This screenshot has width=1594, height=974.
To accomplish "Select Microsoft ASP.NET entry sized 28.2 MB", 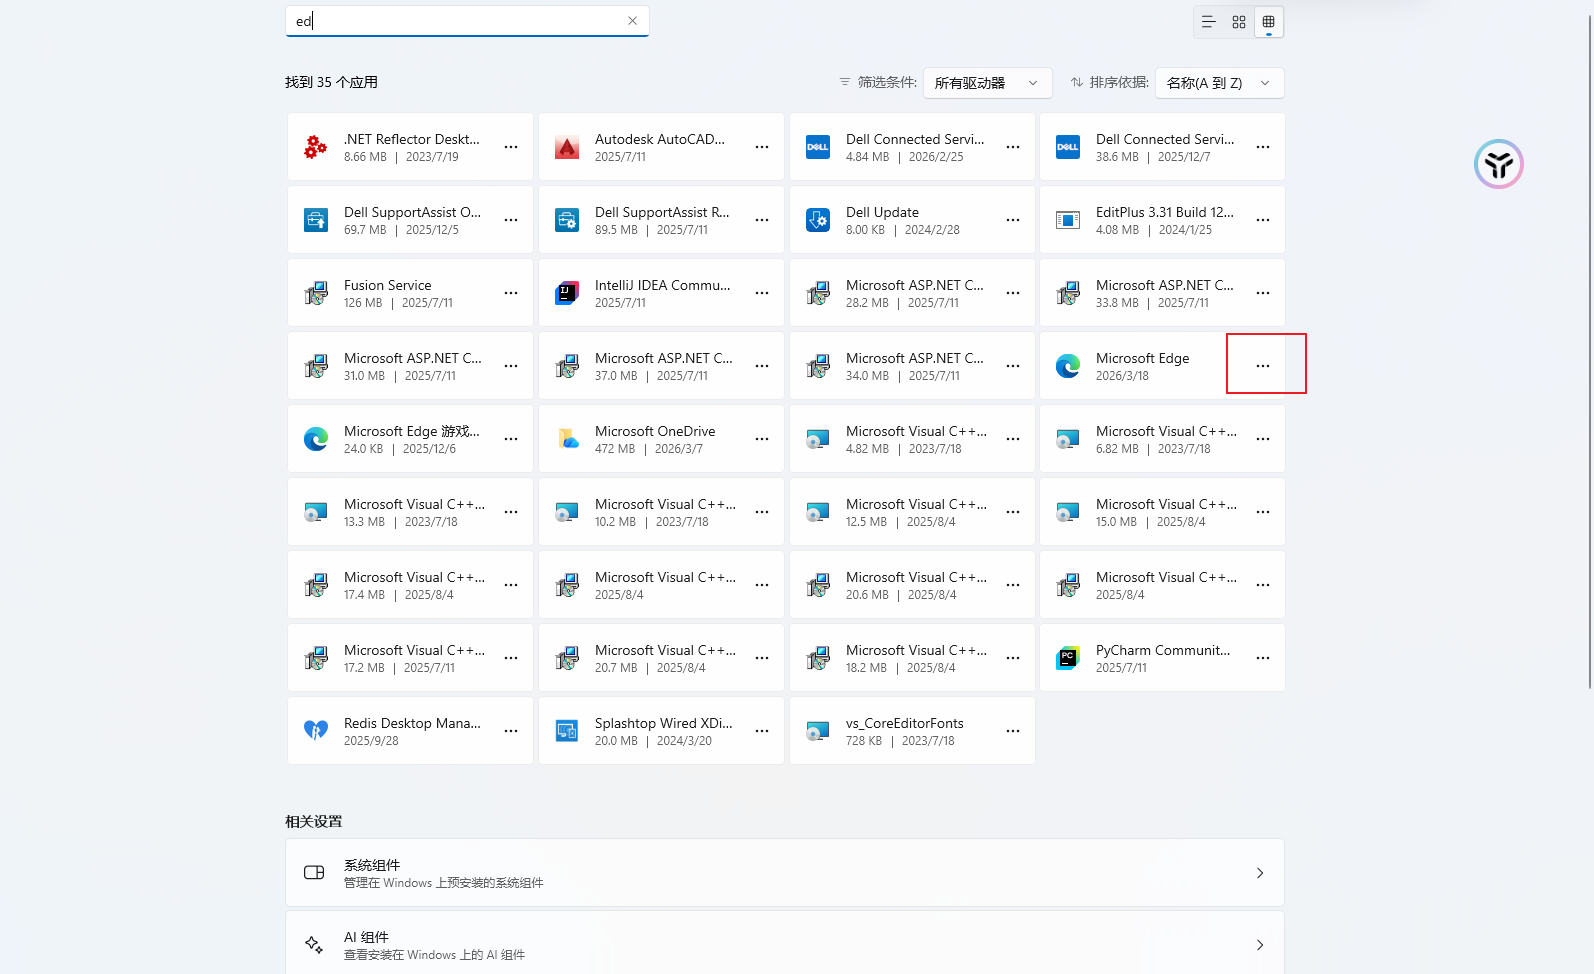I will click(x=912, y=293).
